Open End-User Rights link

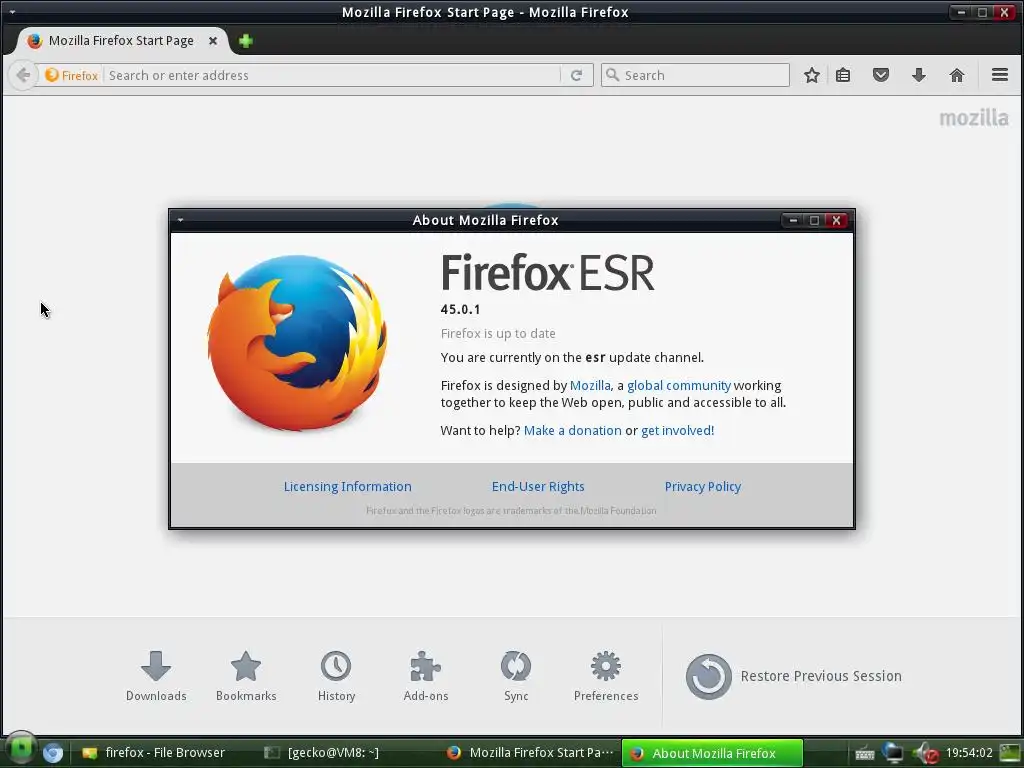pos(538,487)
